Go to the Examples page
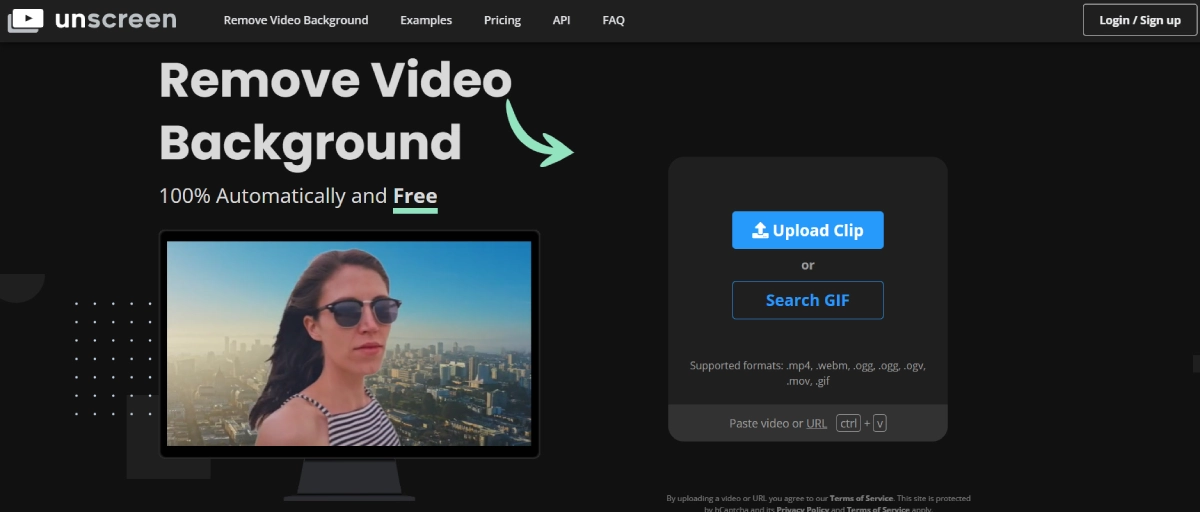 (x=426, y=20)
